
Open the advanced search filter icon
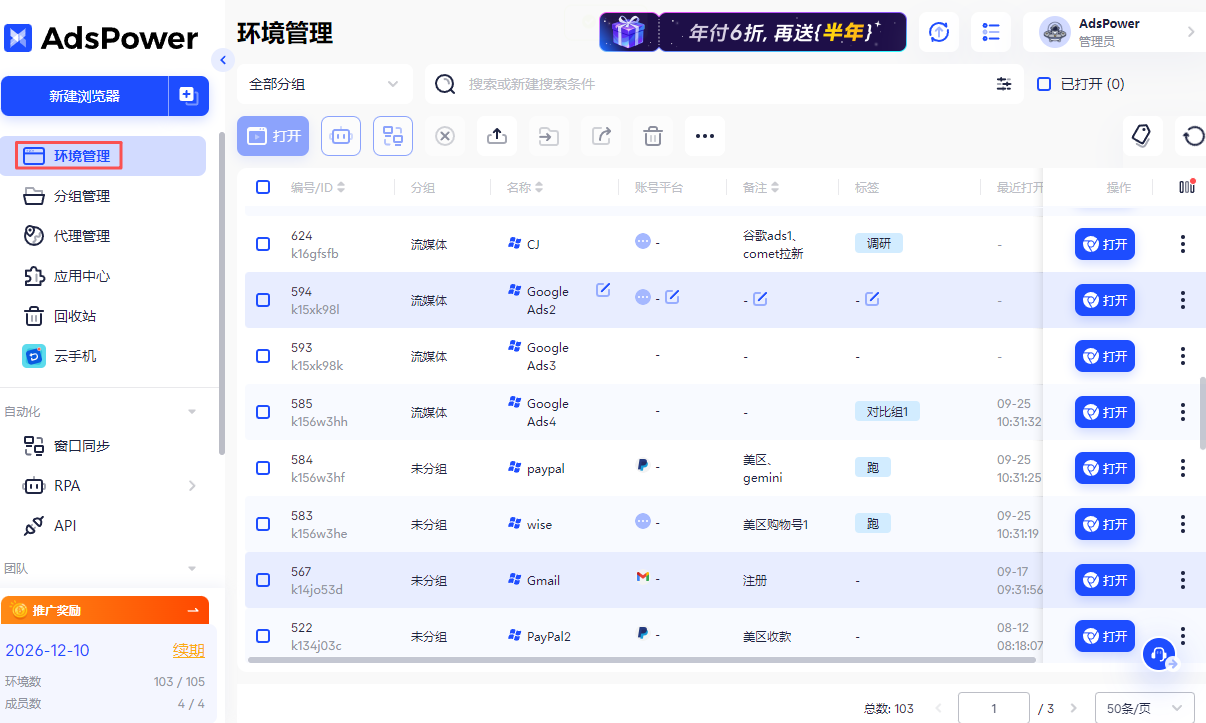(x=1004, y=84)
